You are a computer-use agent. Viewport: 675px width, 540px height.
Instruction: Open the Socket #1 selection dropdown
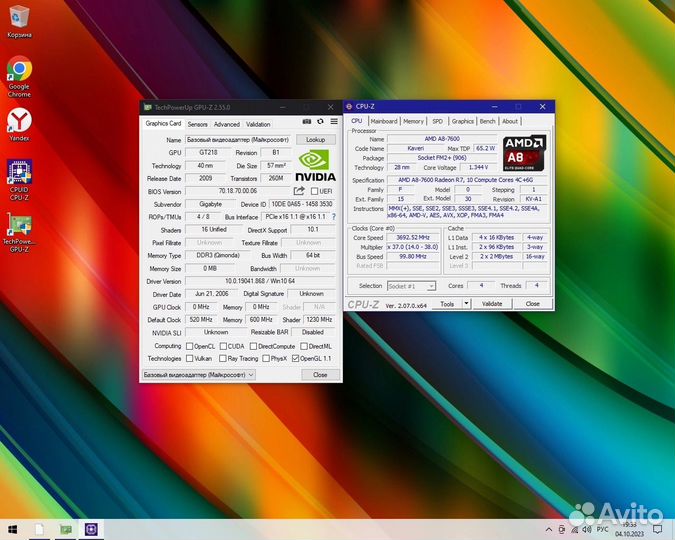click(x=411, y=286)
